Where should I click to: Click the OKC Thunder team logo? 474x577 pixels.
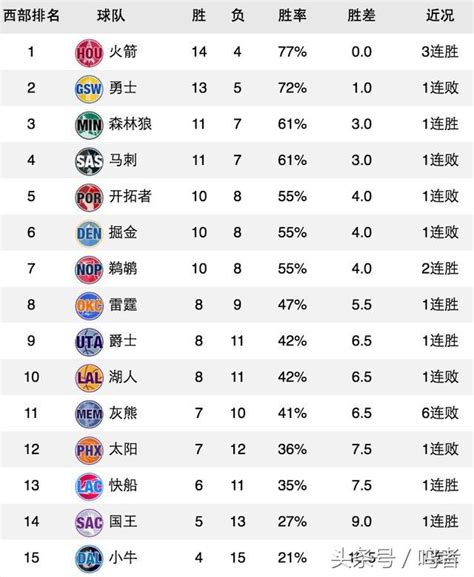click(89, 305)
